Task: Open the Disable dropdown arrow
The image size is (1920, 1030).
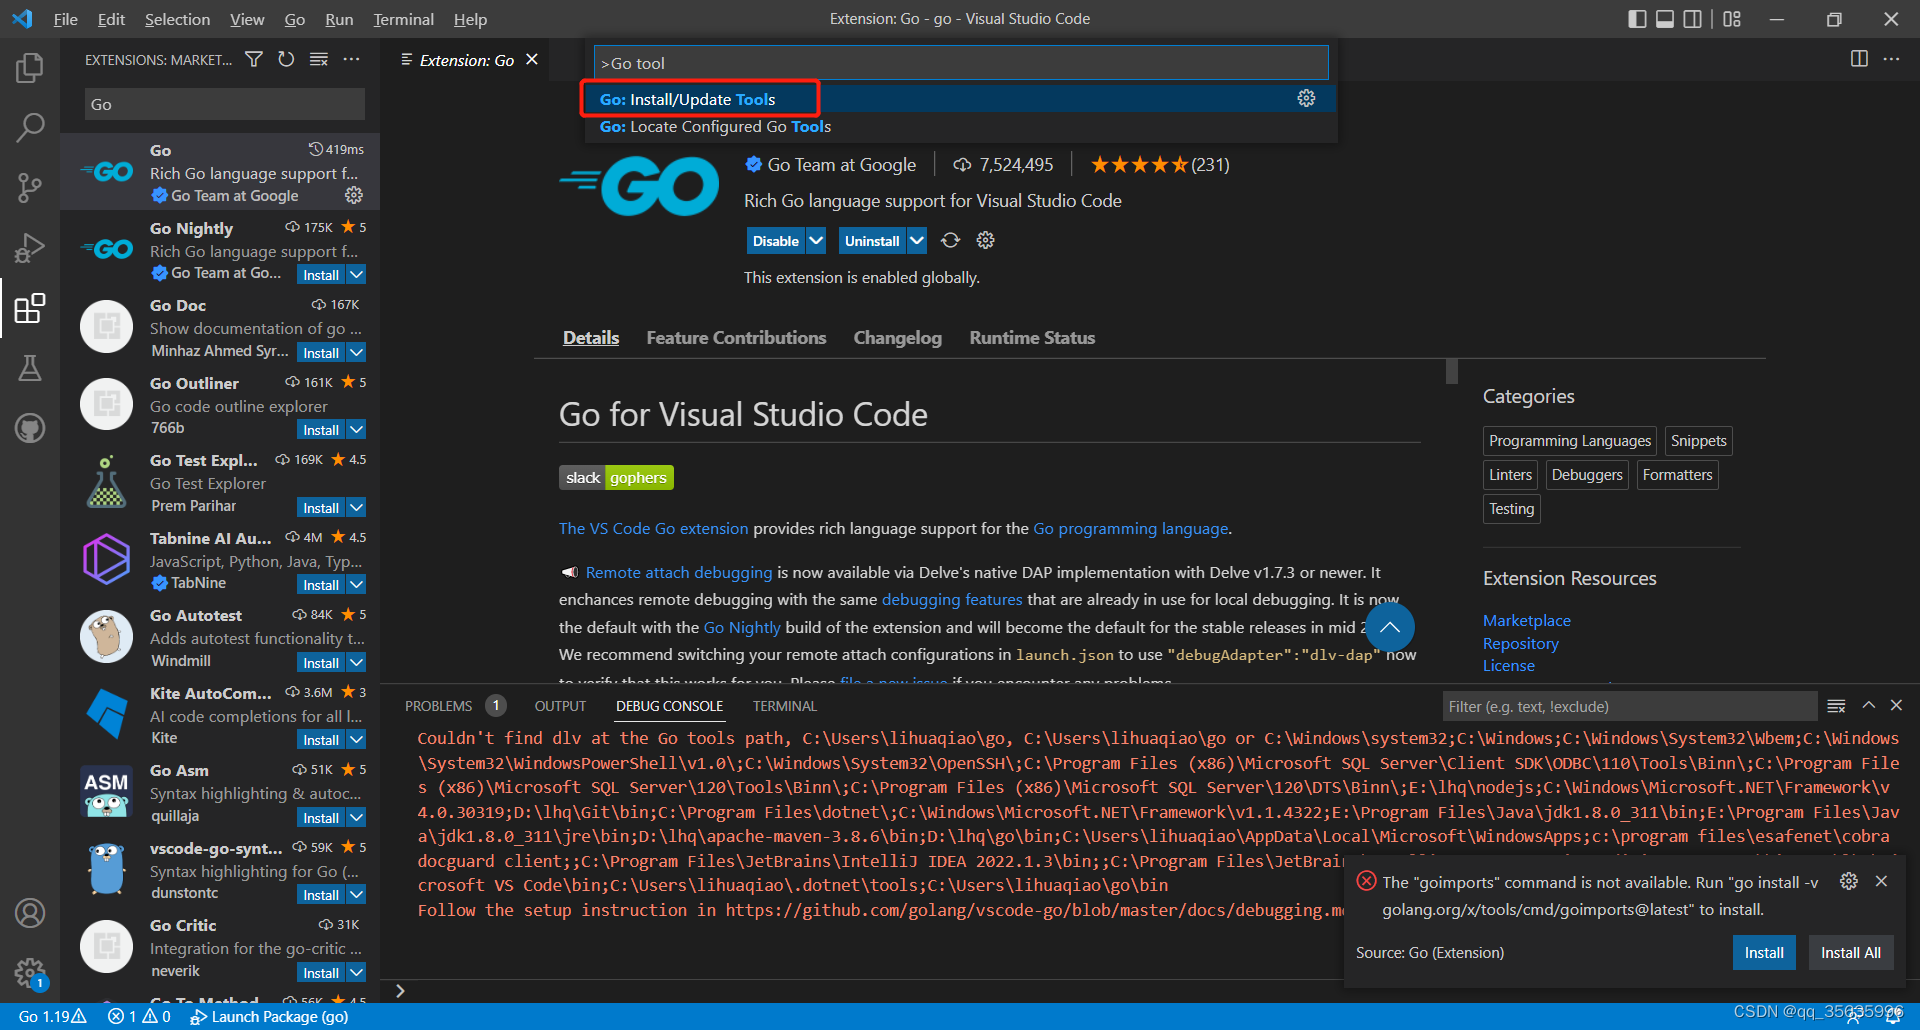Action: click(816, 240)
